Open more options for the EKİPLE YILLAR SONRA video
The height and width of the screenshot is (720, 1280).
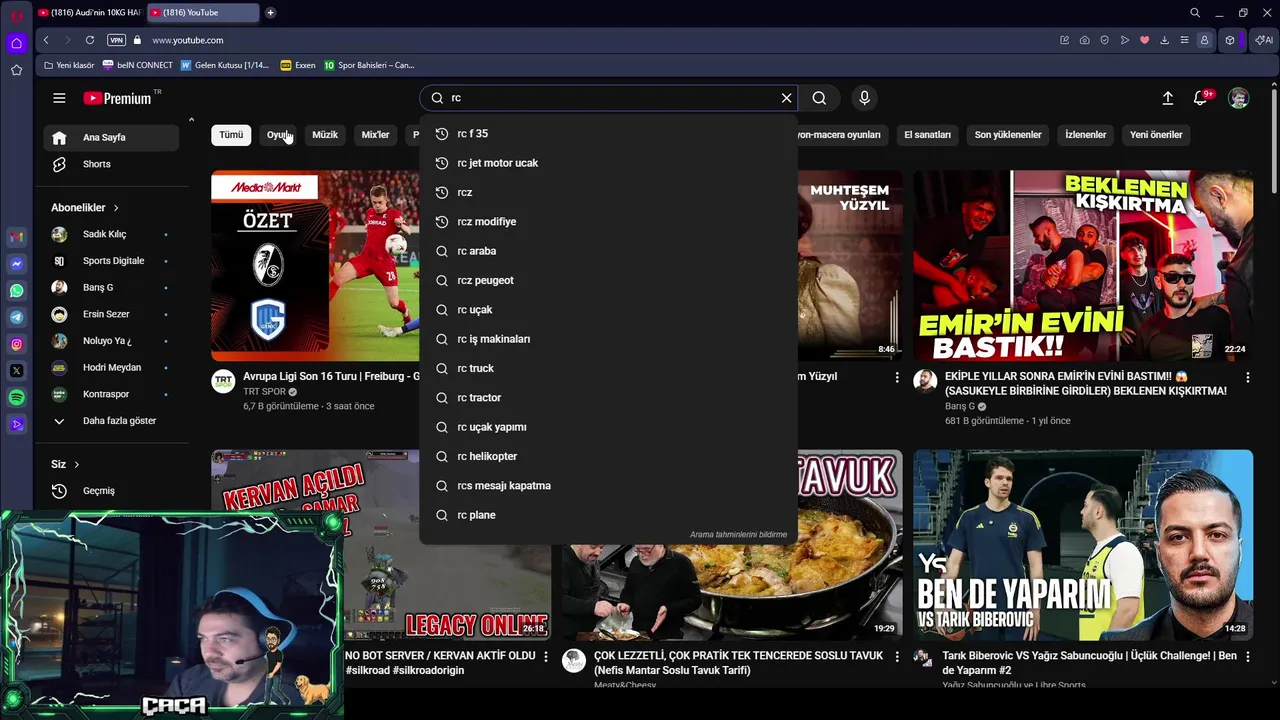click(x=1247, y=378)
